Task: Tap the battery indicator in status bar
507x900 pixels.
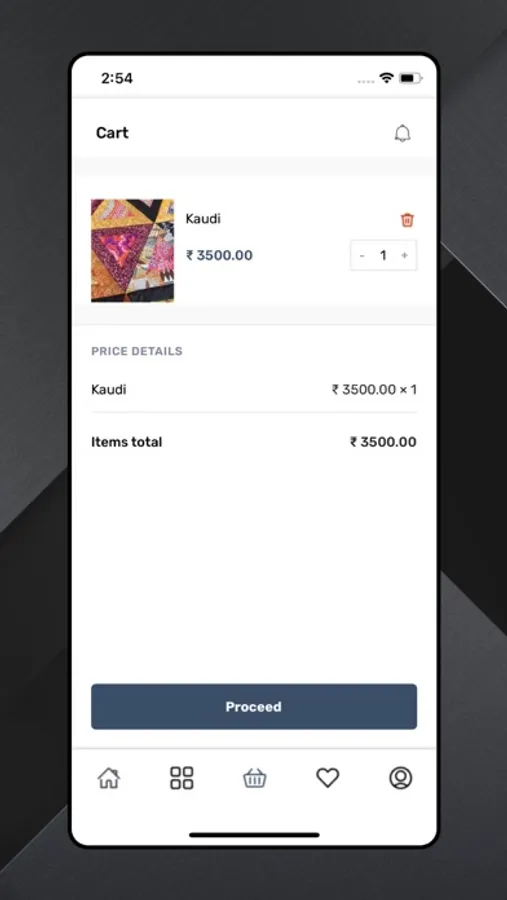Action: (411, 78)
